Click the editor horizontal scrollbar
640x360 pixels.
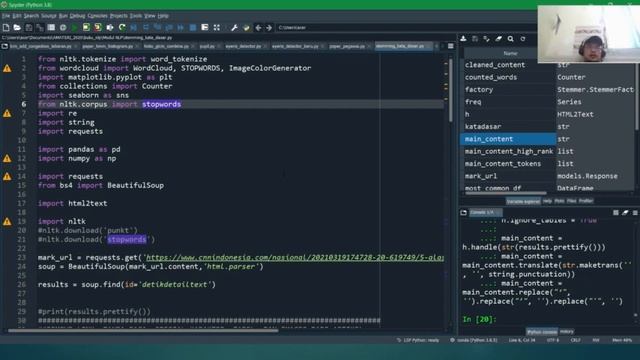point(143,331)
